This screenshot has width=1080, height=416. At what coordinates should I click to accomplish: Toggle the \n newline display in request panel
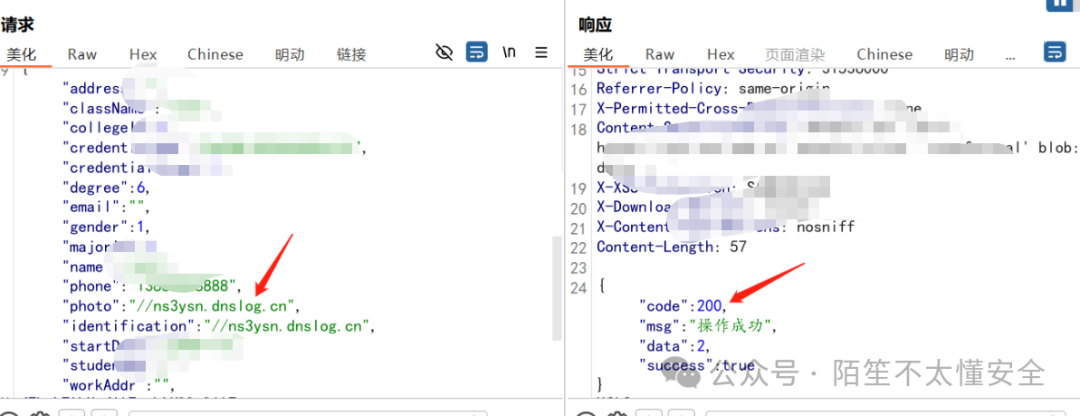509,52
